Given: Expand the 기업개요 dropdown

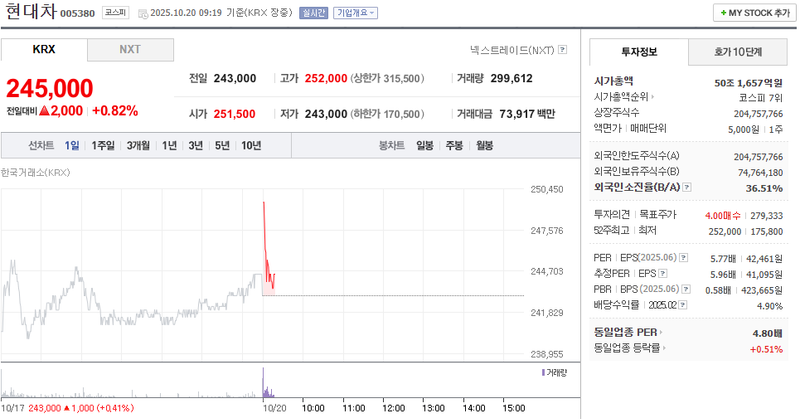Looking at the screenshot, I should (356, 13).
